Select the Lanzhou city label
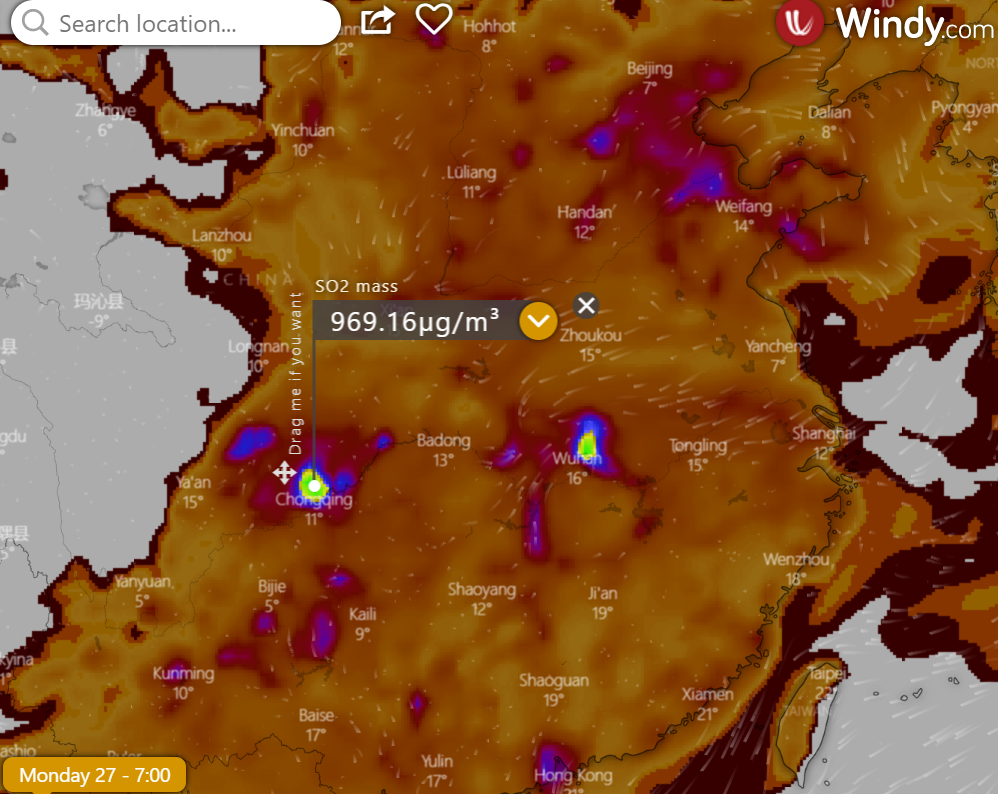 pyautogui.click(x=221, y=236)
